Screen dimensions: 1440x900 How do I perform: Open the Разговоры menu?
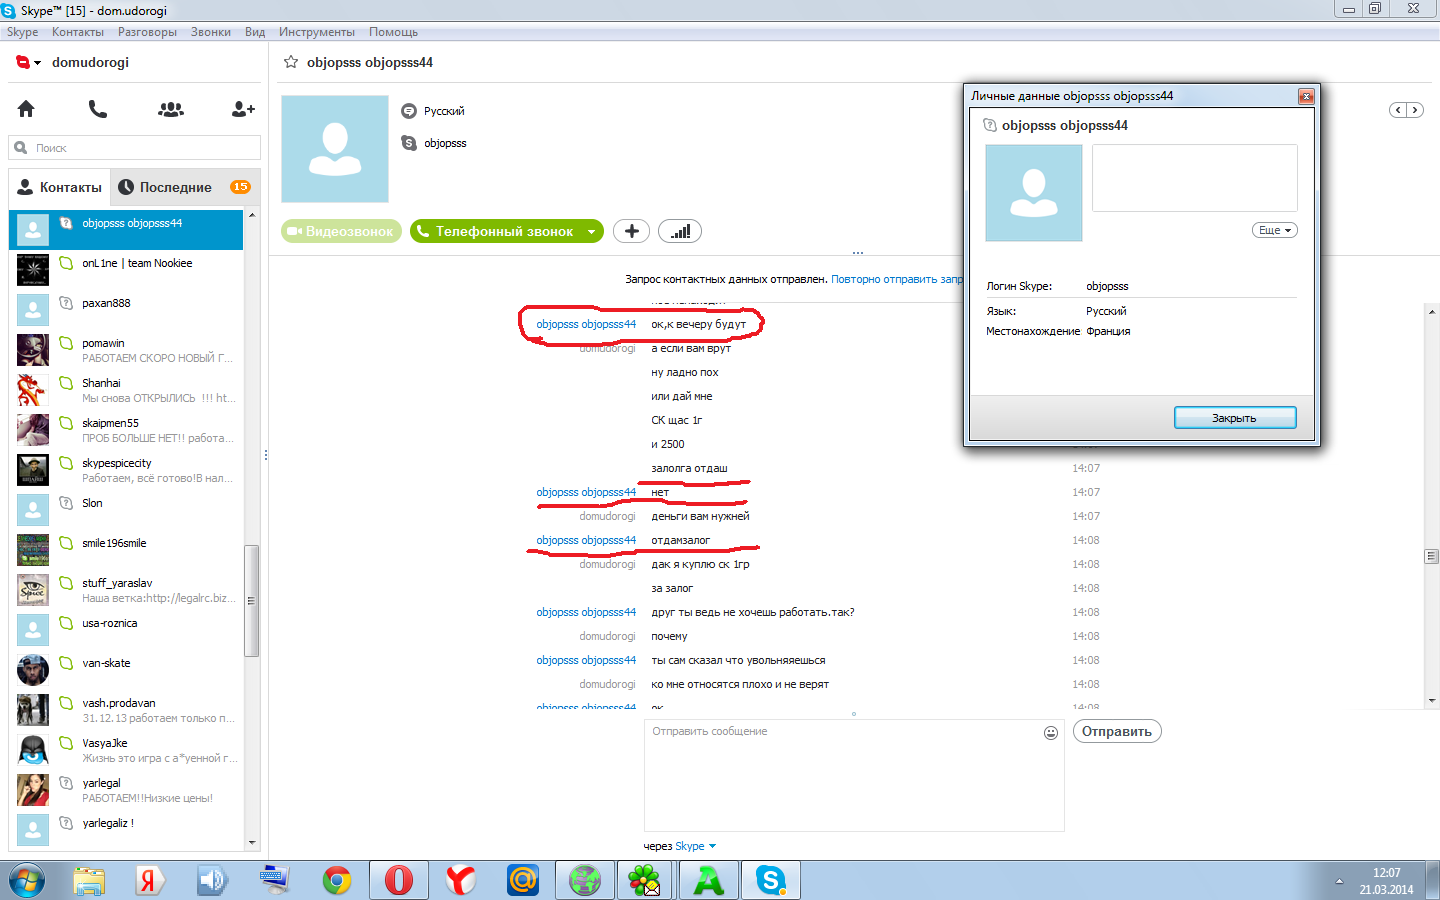[x=147, y=32]
